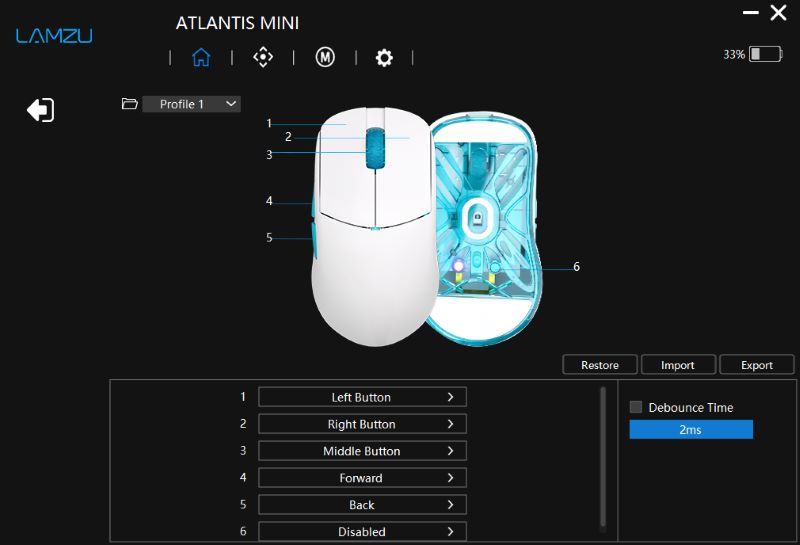Click the Export button
The width and height of the screenshot is (800, 545).
click(x=757, y=365)
